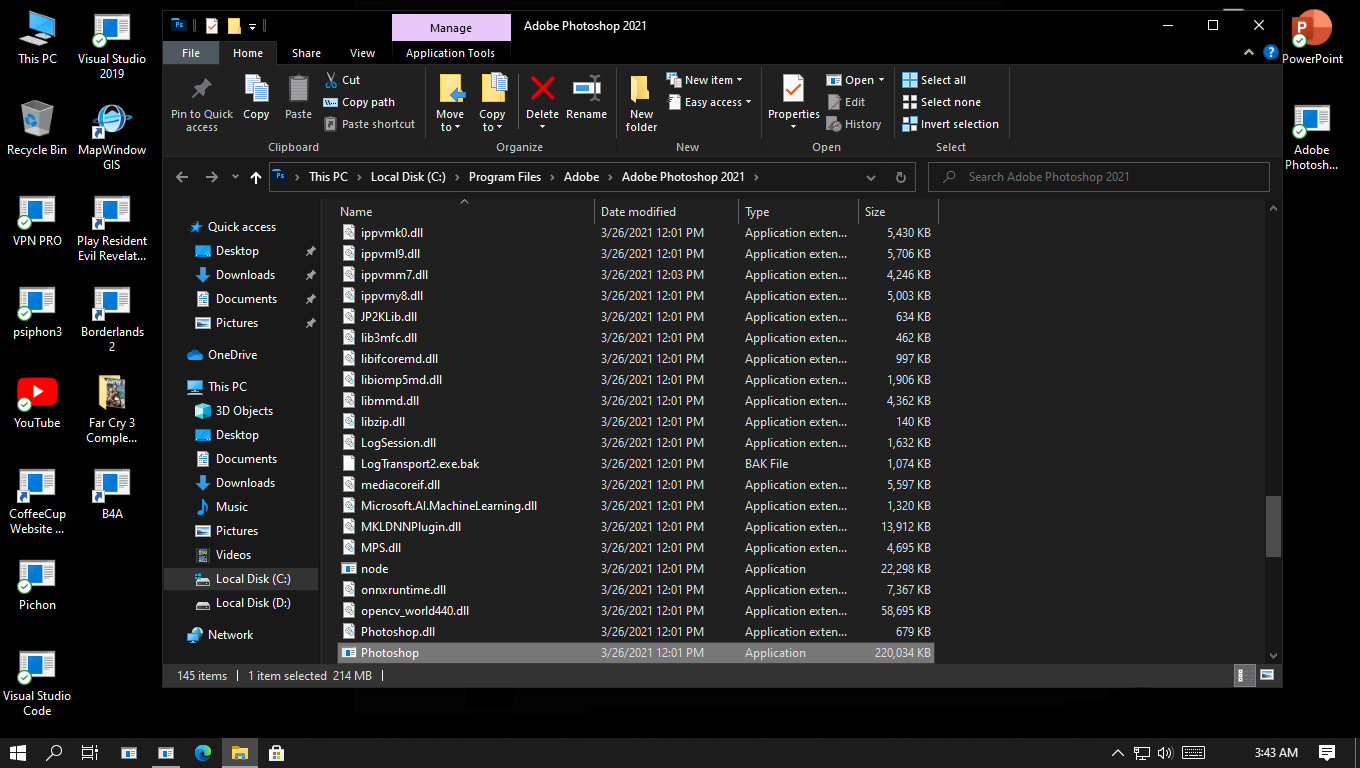Image resolution: width=1360 pixels, height=768 pixels.
Task: Click the Copy ribbon icon
Action: click(256, 97)
